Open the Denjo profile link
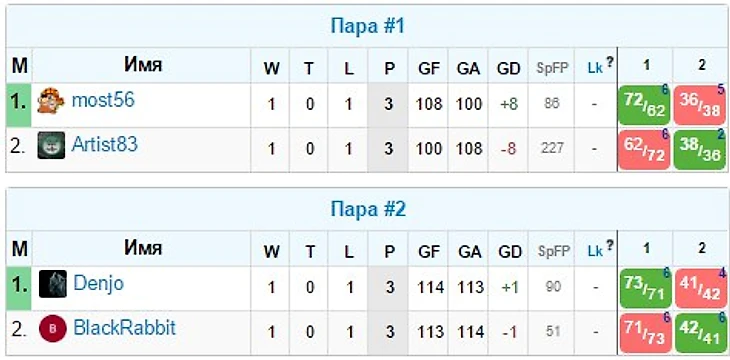 tap(99, 283)
